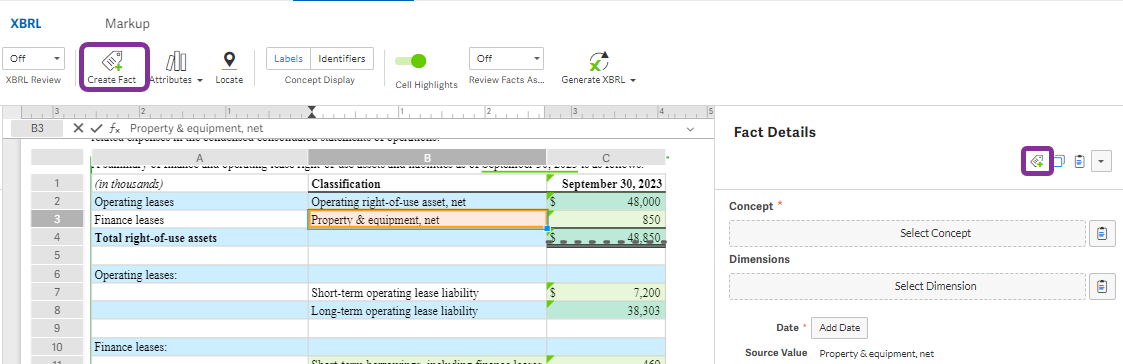This screenshot has height=364, width=1123.
Task: Switch to the XBRL tab
Action: coord(26,24)
